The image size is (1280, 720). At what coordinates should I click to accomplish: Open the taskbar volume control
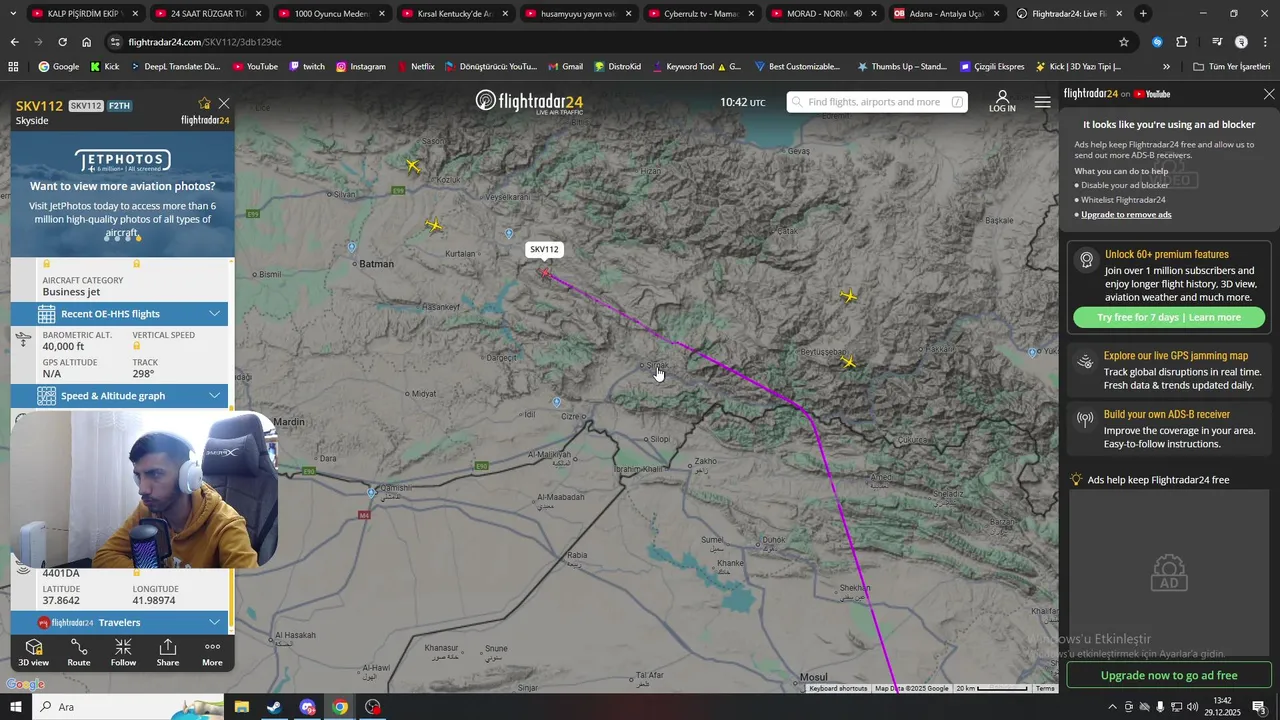click(1191, 707)
